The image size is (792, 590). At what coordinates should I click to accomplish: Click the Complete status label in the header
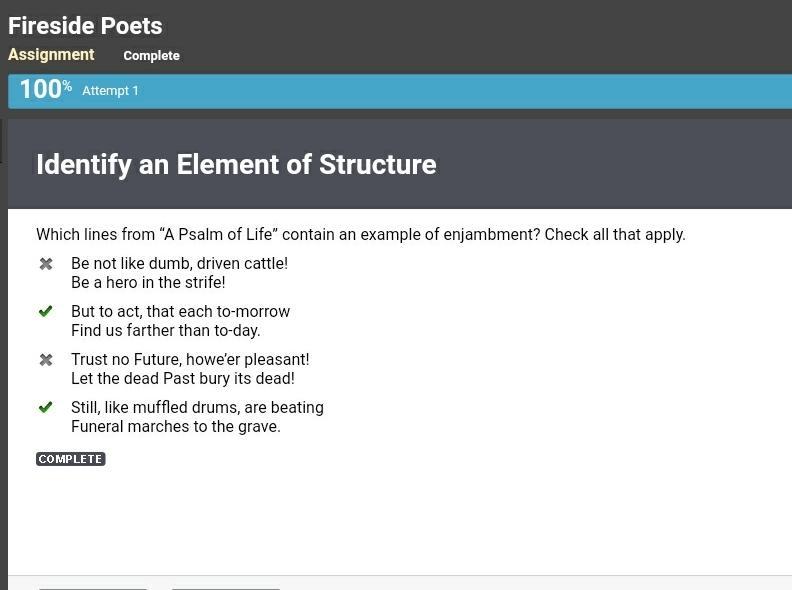click(151, 56)
